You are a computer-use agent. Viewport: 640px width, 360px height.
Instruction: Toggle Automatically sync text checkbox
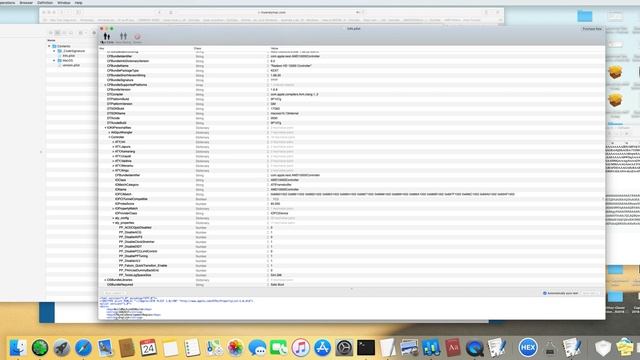(544, 293)
